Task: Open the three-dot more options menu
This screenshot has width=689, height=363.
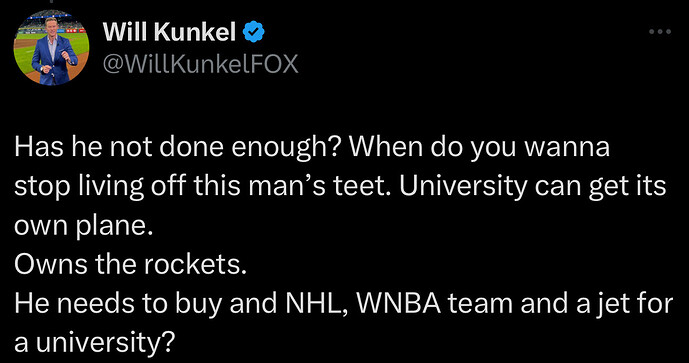Action: (x=660, y=32)
